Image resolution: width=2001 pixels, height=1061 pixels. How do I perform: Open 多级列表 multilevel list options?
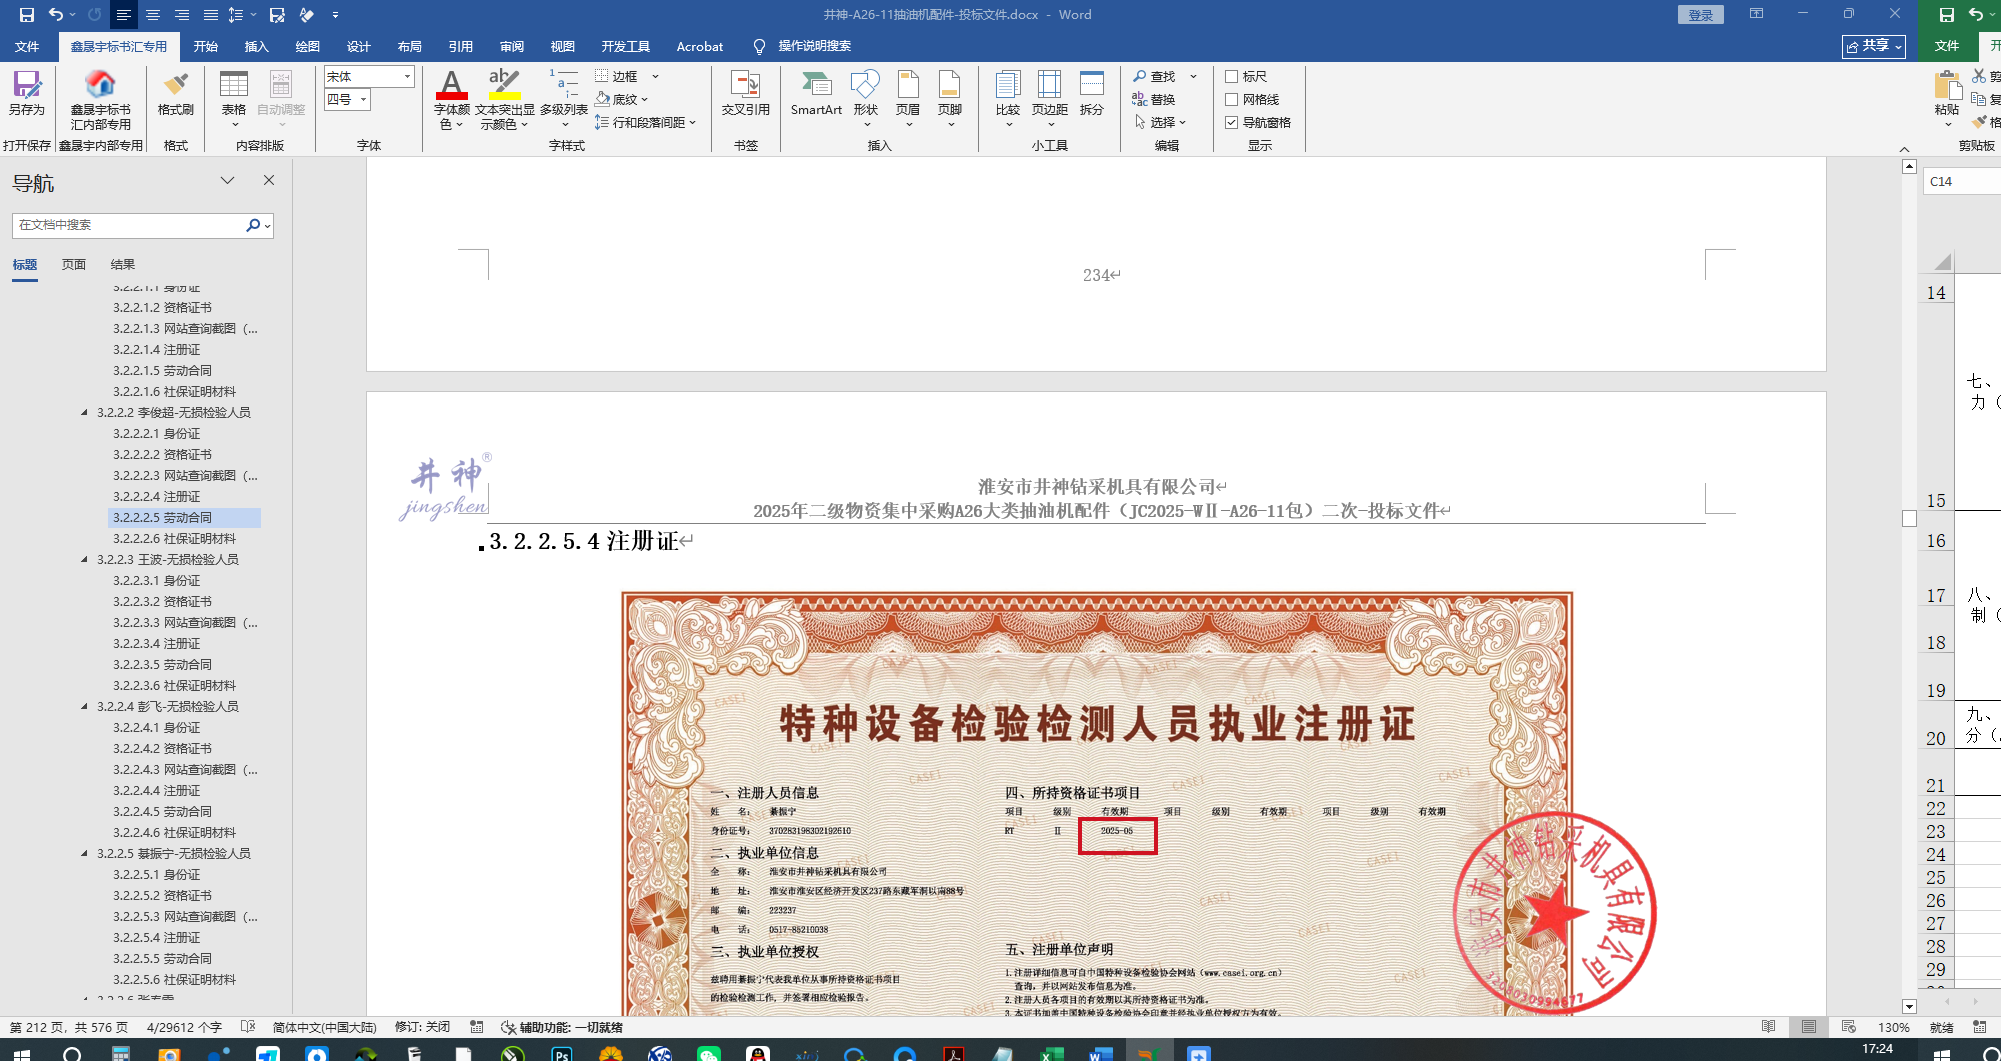(564, 98)
